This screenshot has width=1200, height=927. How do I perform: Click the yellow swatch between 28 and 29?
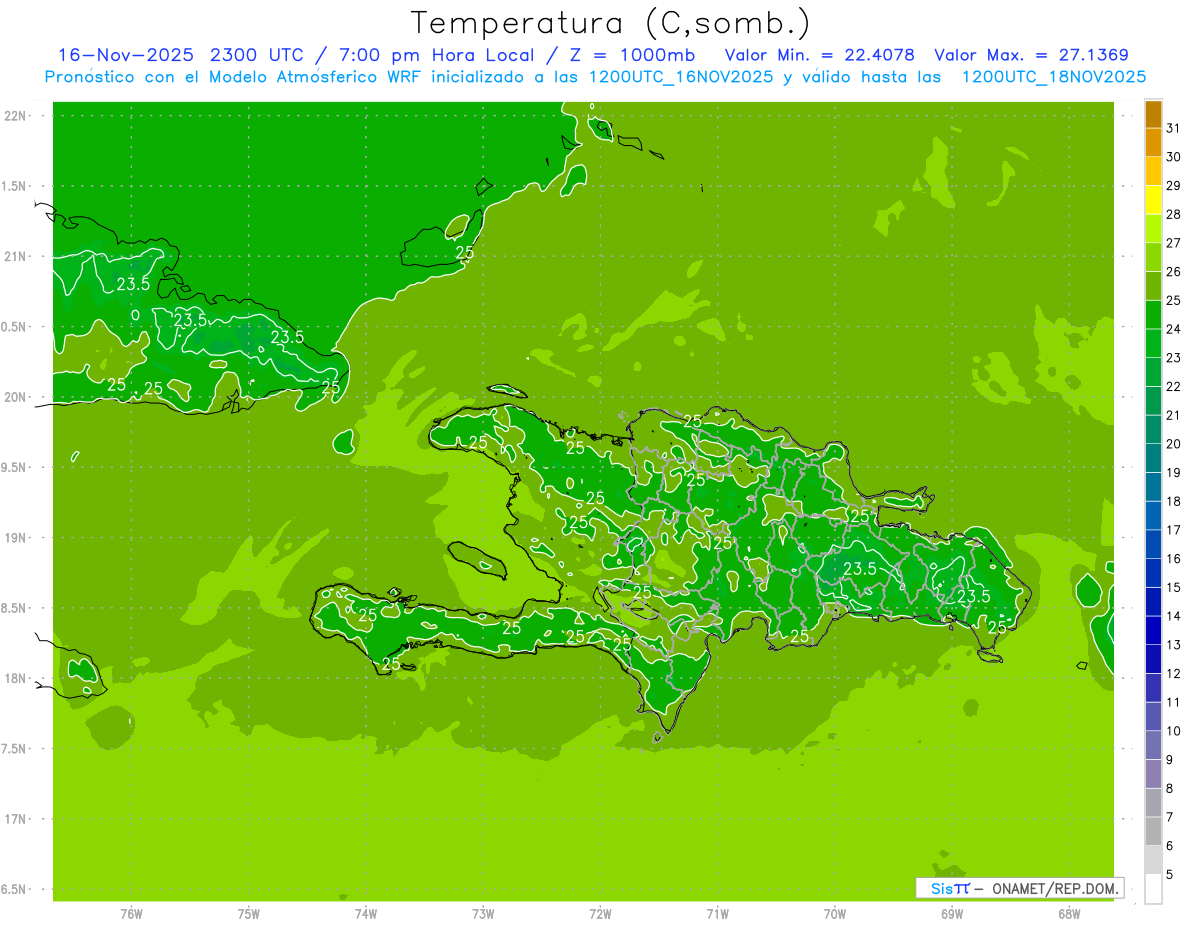[x=1153, y=200]
